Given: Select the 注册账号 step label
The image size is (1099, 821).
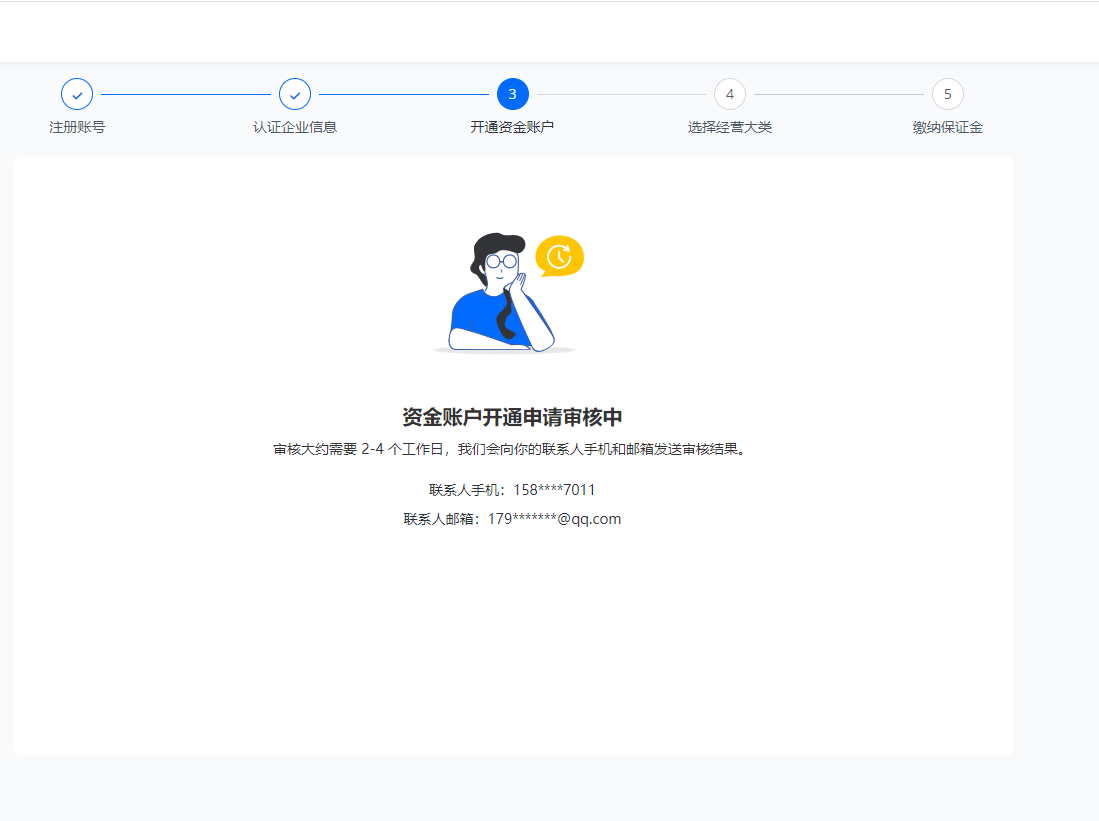Looking at the screenshot, I should click(x=77, y=127).
